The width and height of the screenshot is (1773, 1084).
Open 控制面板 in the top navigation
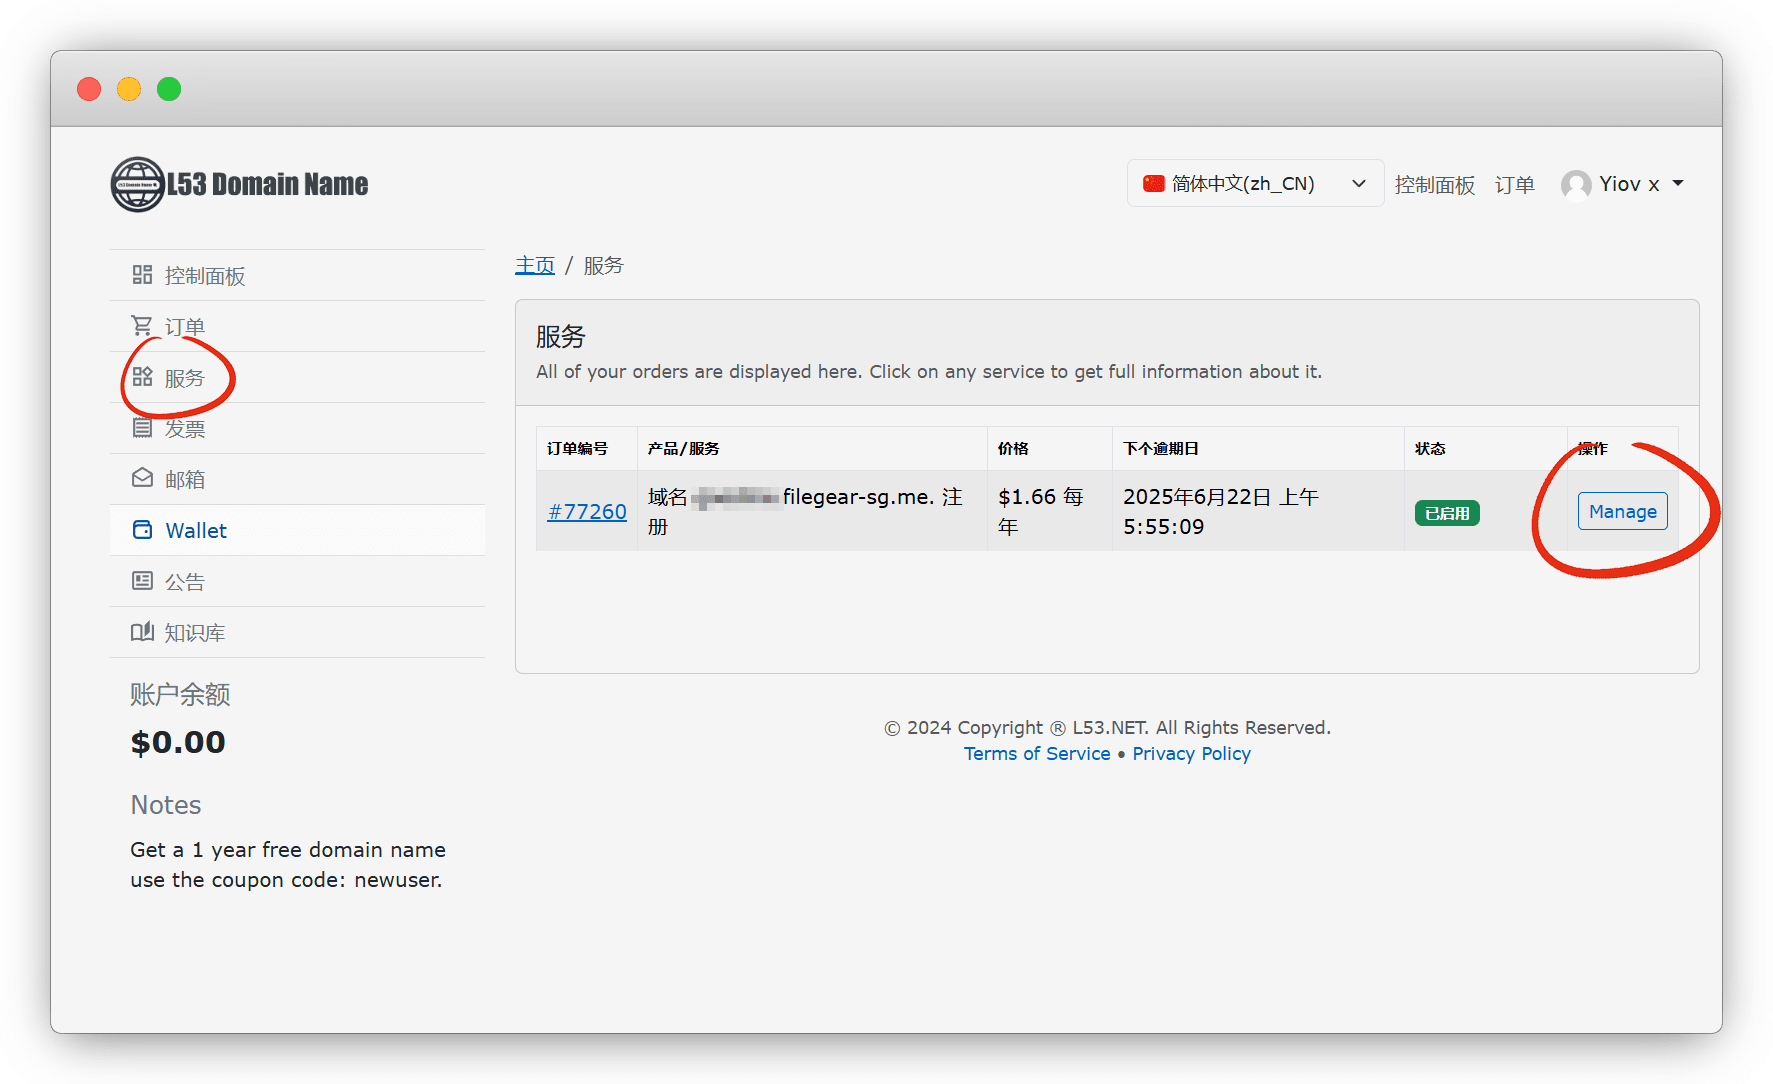[x=1434, y=185]
